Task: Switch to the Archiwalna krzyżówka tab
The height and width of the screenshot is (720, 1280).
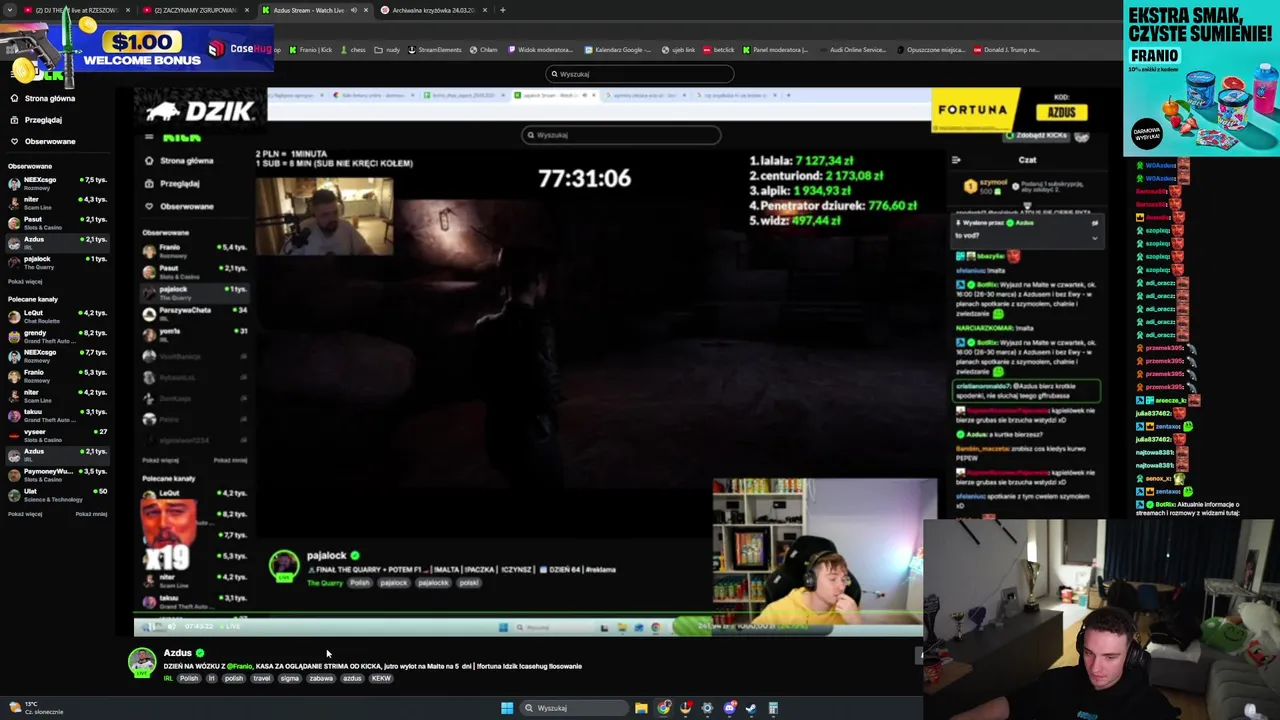Action: tap(432, 10)
